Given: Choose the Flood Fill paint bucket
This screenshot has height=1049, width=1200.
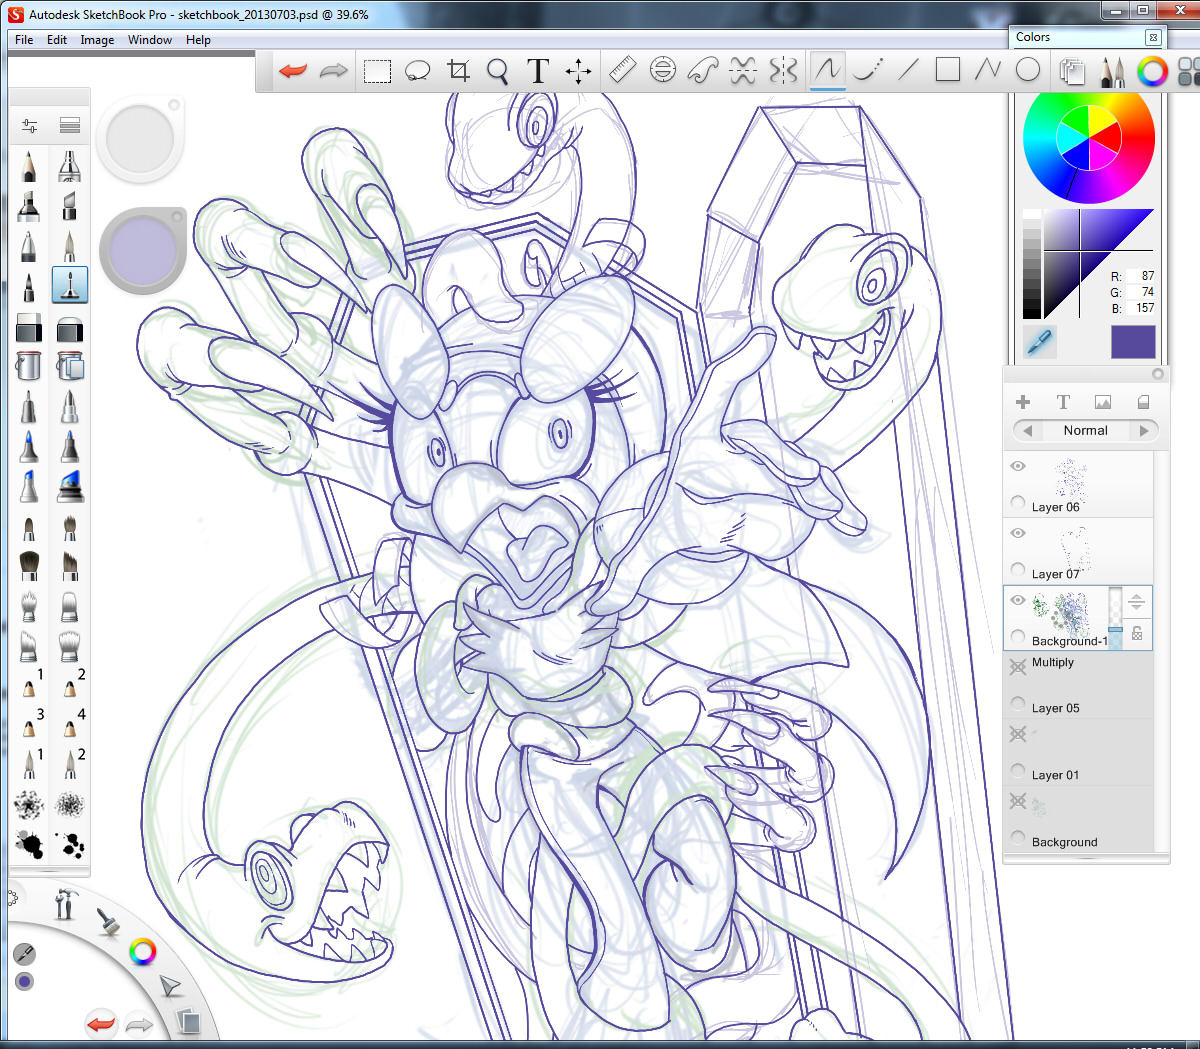Looking at the screenshot, I should point(28,366).
